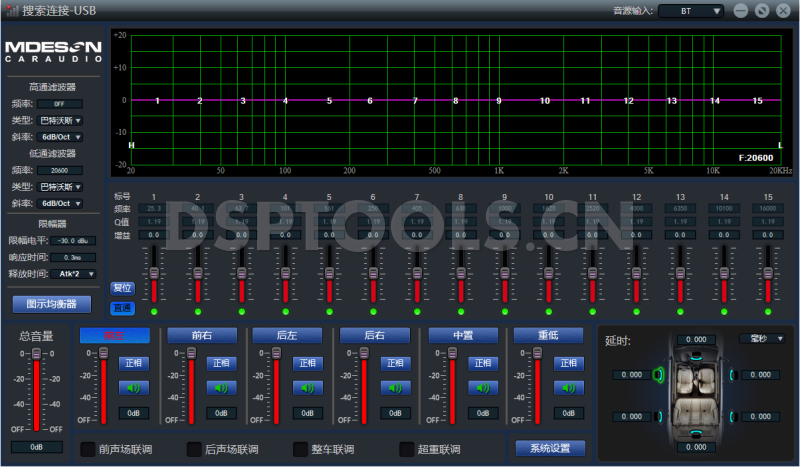Click the bottom delay 0.000 field

point(696,447)
